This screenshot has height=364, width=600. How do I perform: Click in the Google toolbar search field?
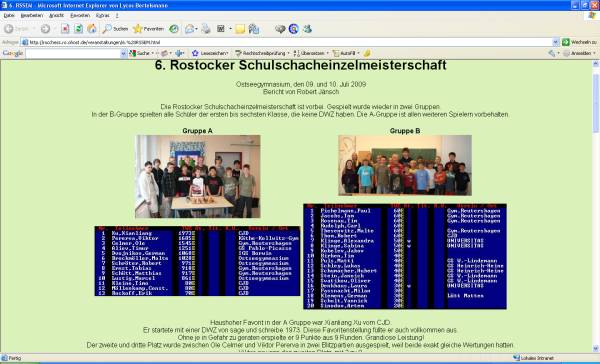point(73,53)
